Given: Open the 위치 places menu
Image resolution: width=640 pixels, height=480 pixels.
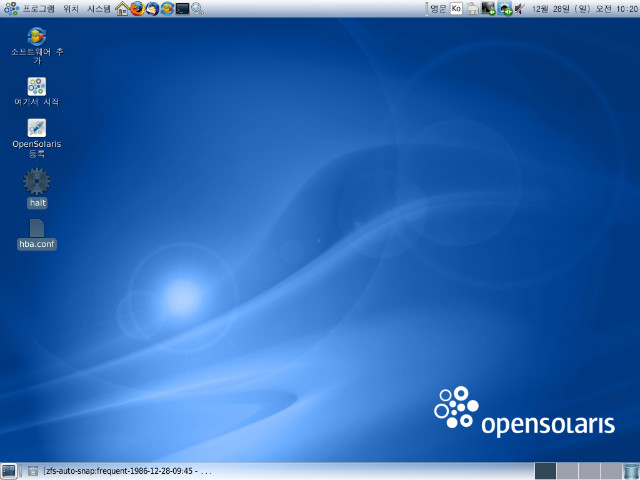Looking at the screenshot, I should coord(71,9).
